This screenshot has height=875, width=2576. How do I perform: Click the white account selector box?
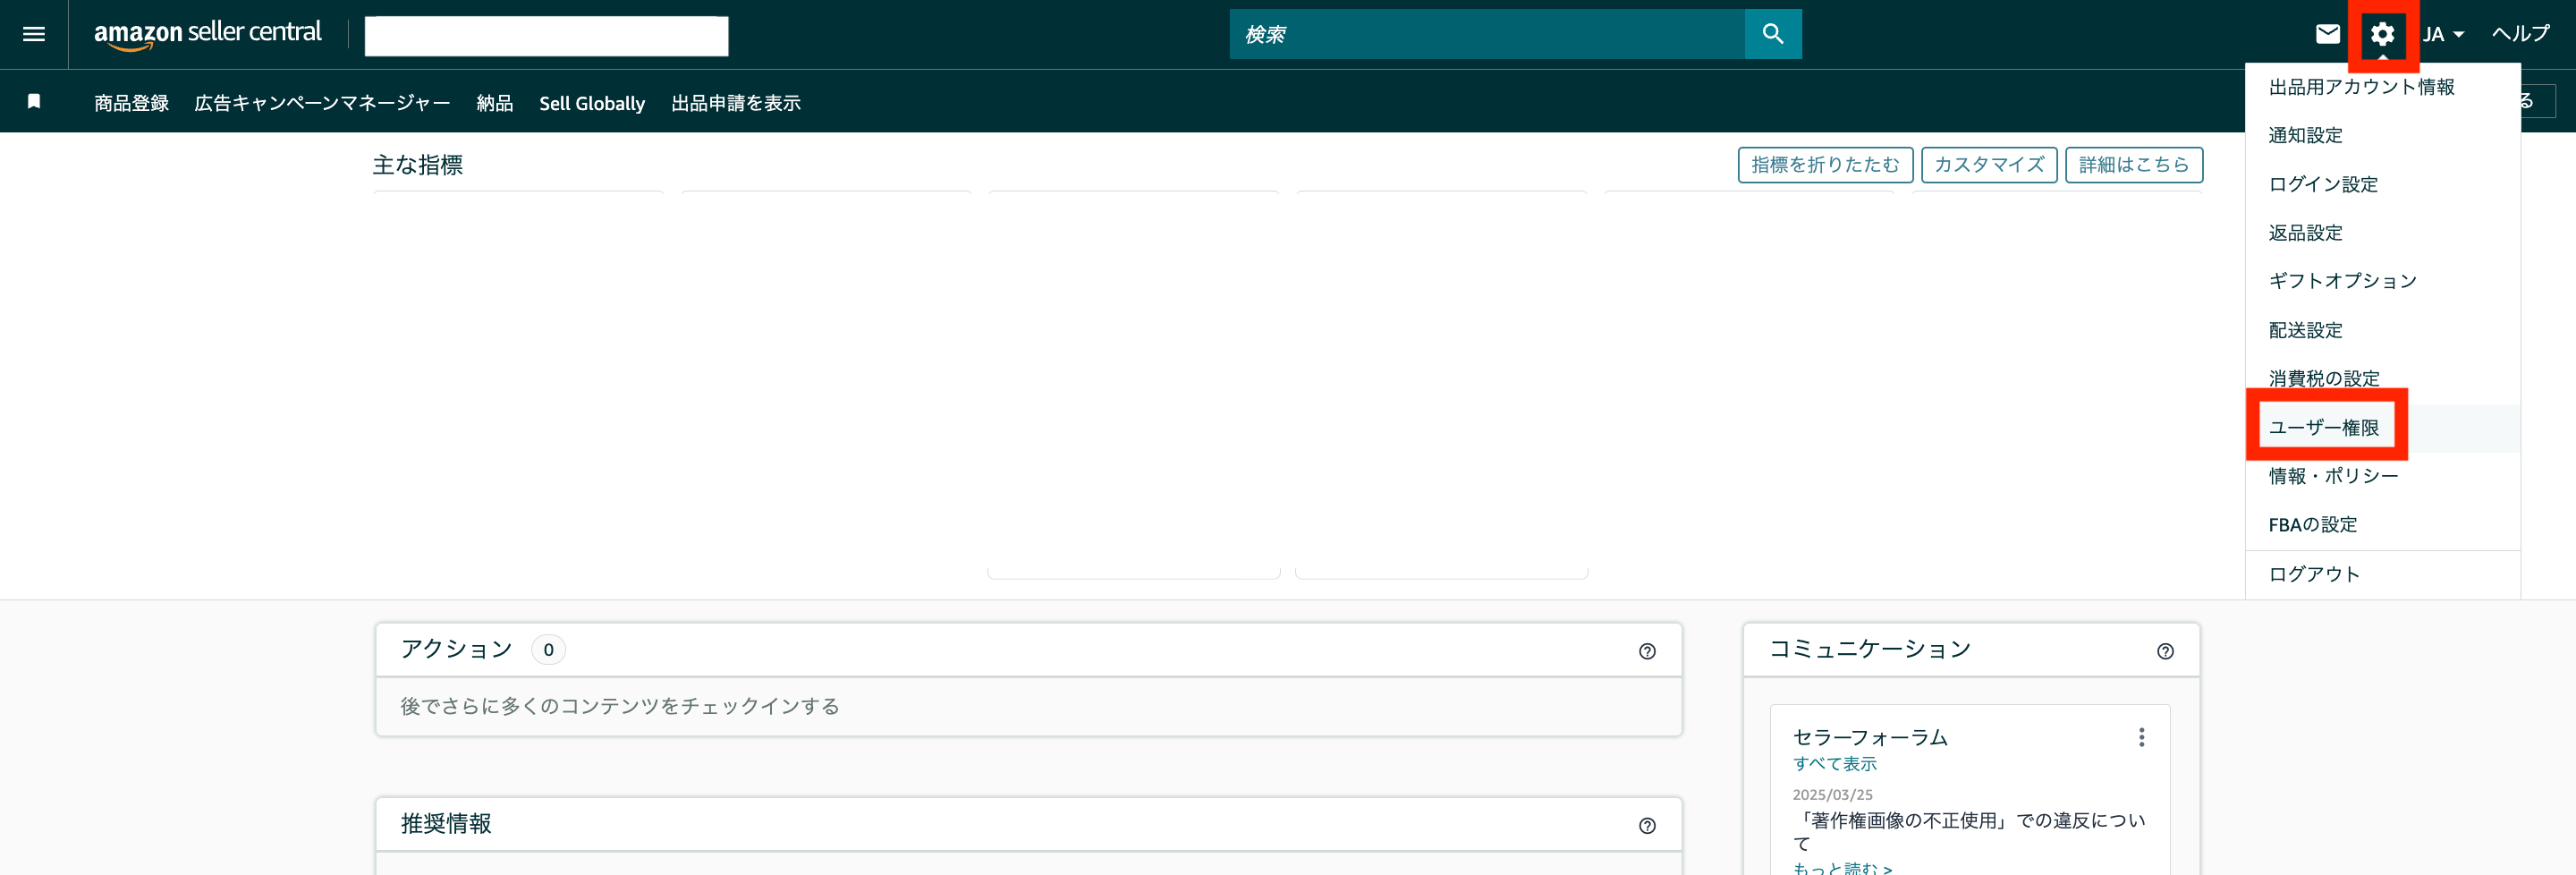[546, 36]
